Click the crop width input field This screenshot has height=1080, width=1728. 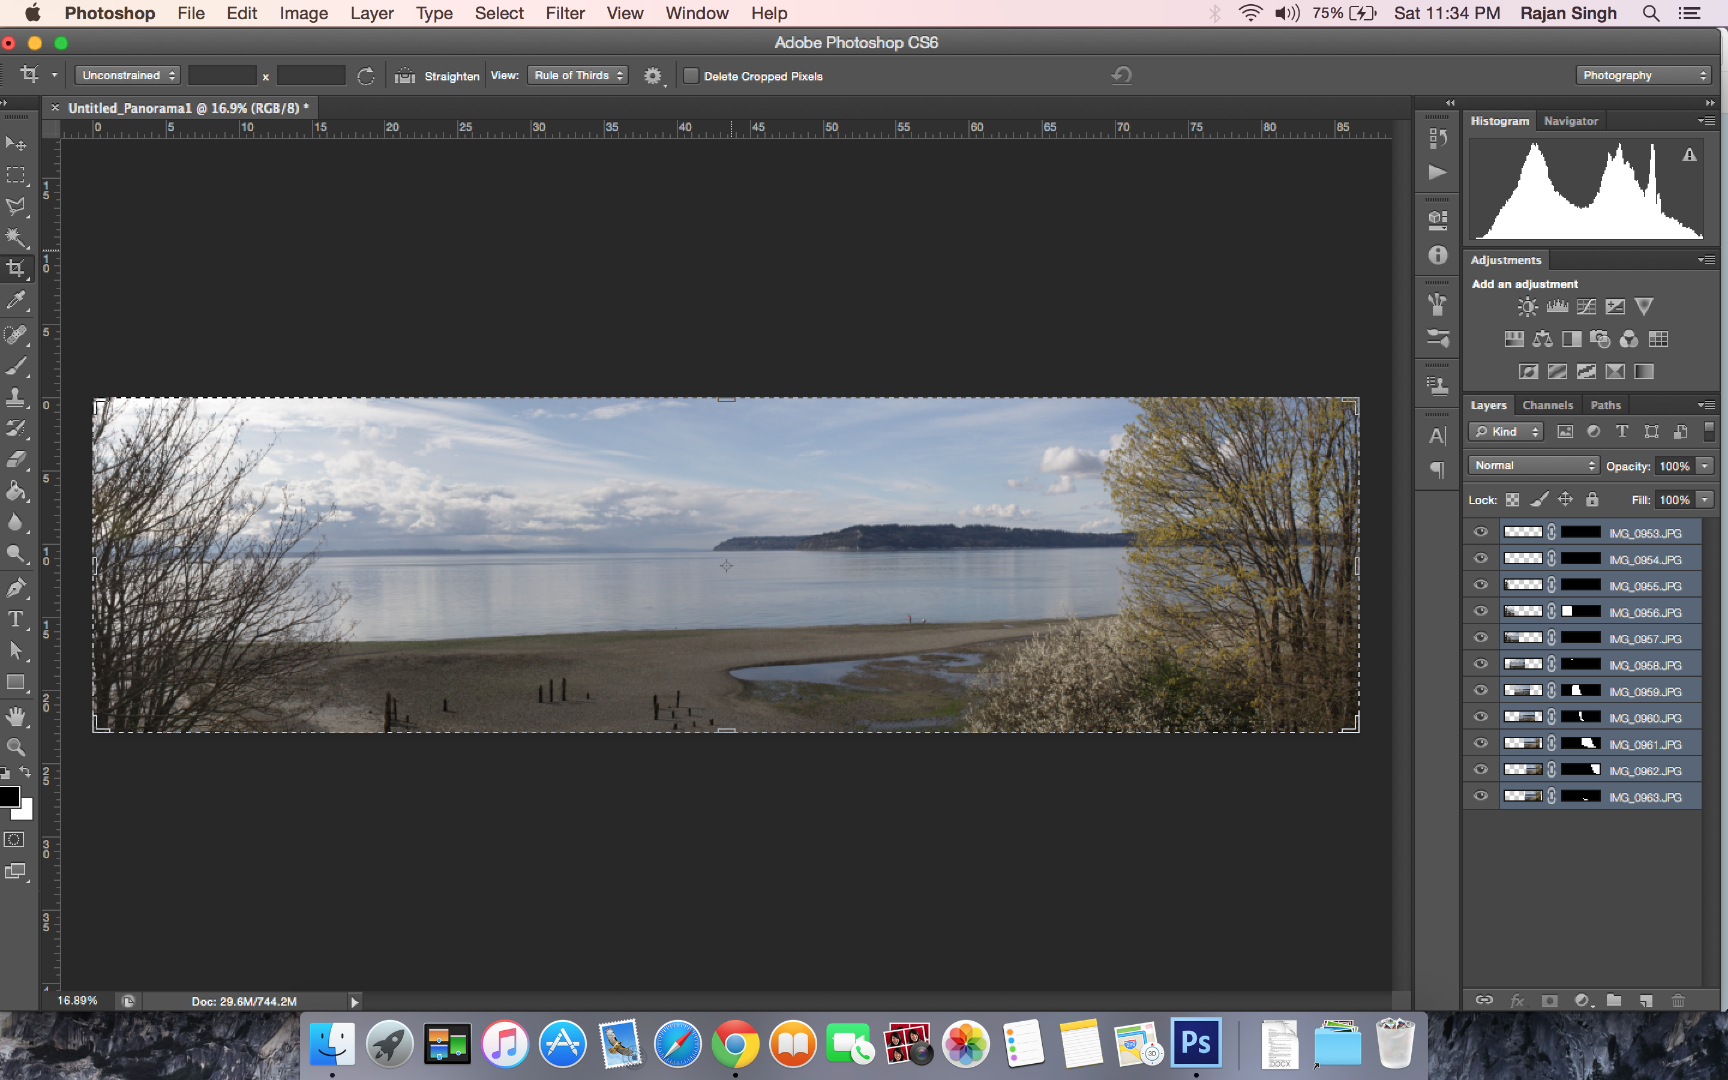point(222,75)
